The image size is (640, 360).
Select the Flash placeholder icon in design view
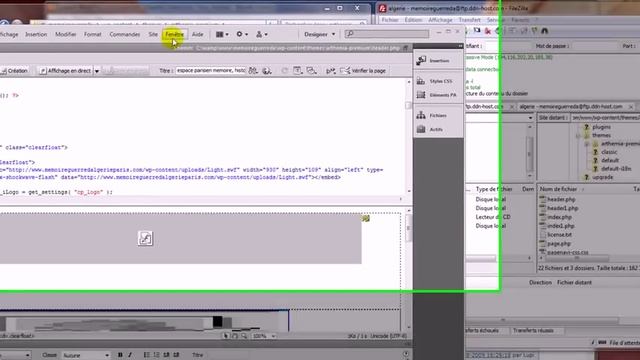tap(145, 238)
